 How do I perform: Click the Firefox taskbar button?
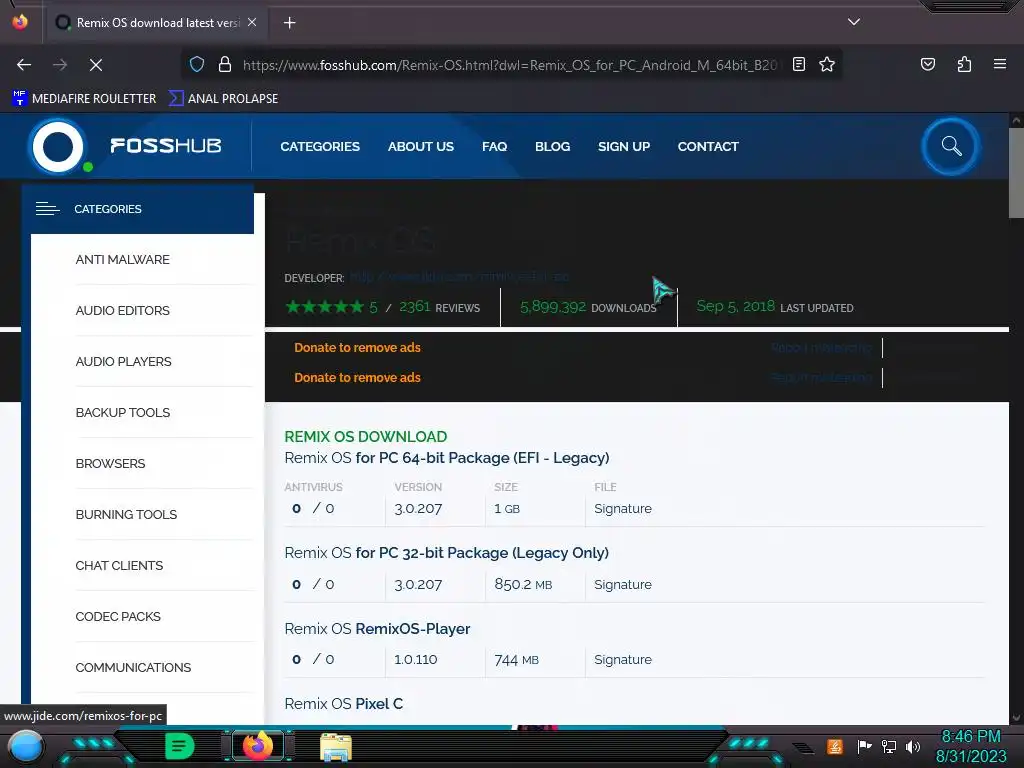(257, 746)
